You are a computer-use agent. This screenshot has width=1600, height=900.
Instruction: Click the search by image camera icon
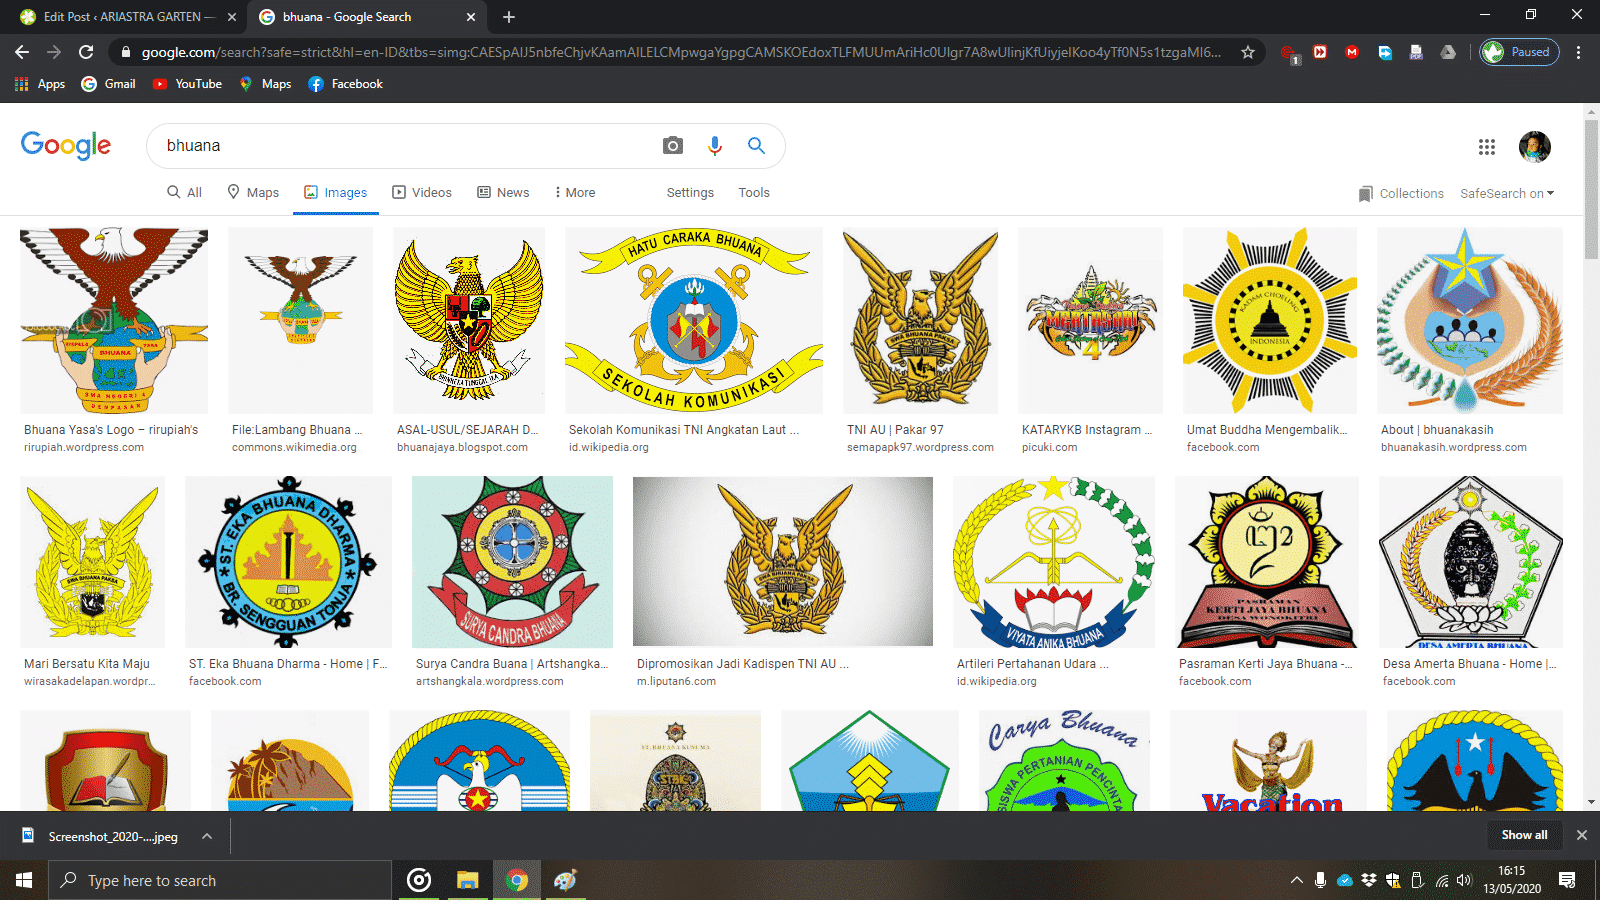673,146
